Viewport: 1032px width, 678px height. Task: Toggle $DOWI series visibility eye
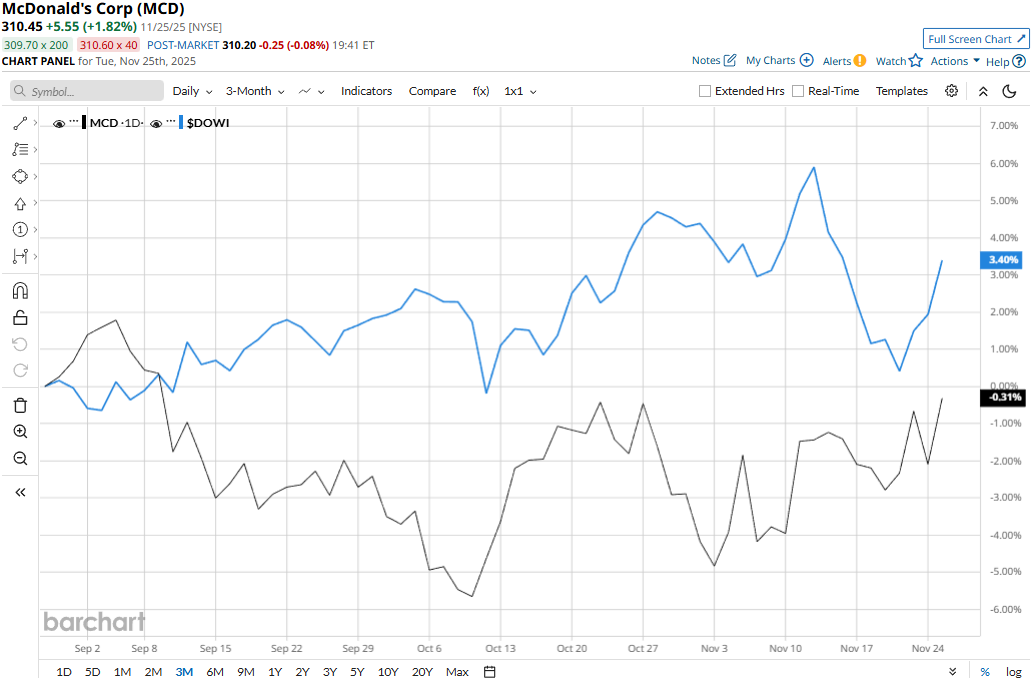(156, 123)
